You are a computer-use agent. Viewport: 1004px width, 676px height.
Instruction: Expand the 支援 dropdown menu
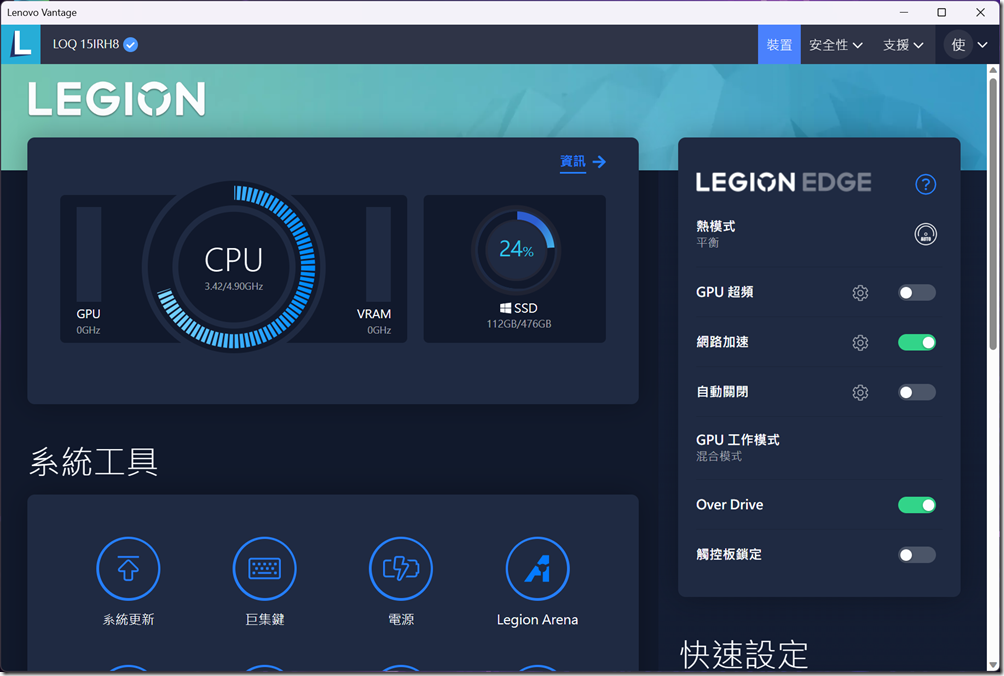(903, 45)
